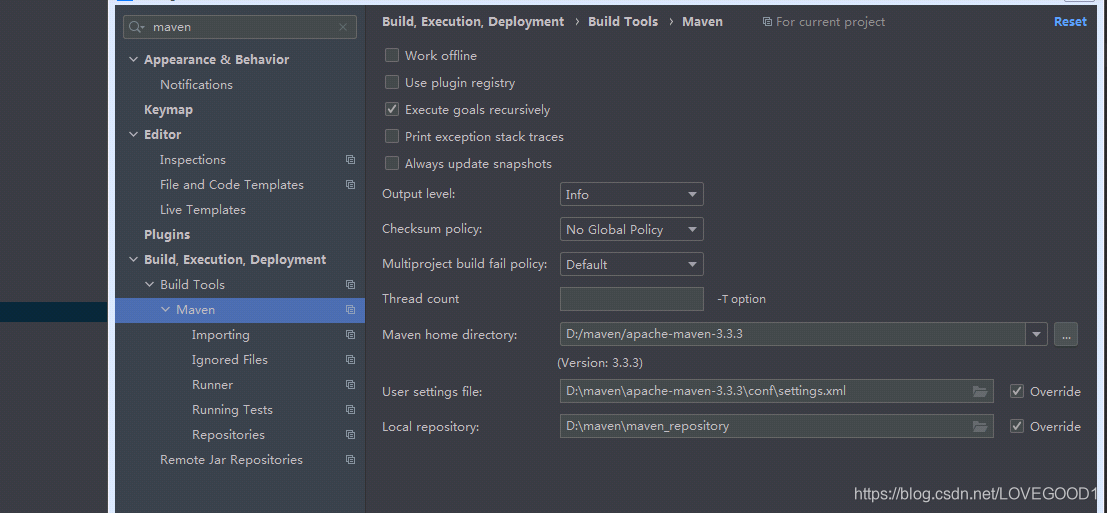Screen dimensions: 1107x513
Task: Click the folder icon in Local repository field
Action: [x=979, y=426]
